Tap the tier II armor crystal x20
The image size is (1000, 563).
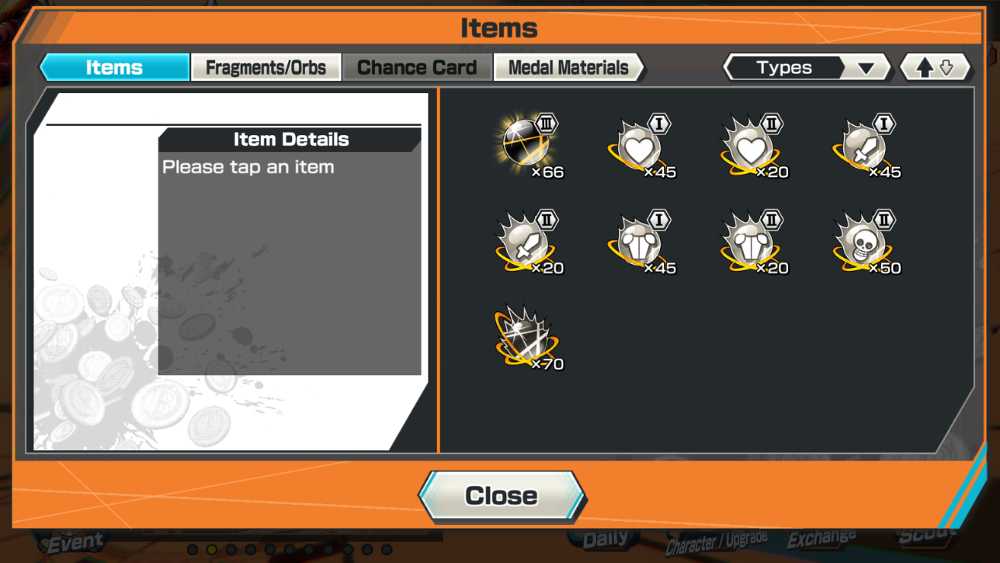point(753,242)
